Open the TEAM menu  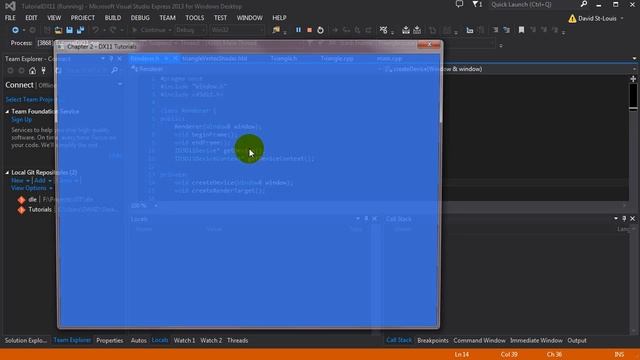click(167, 18)
